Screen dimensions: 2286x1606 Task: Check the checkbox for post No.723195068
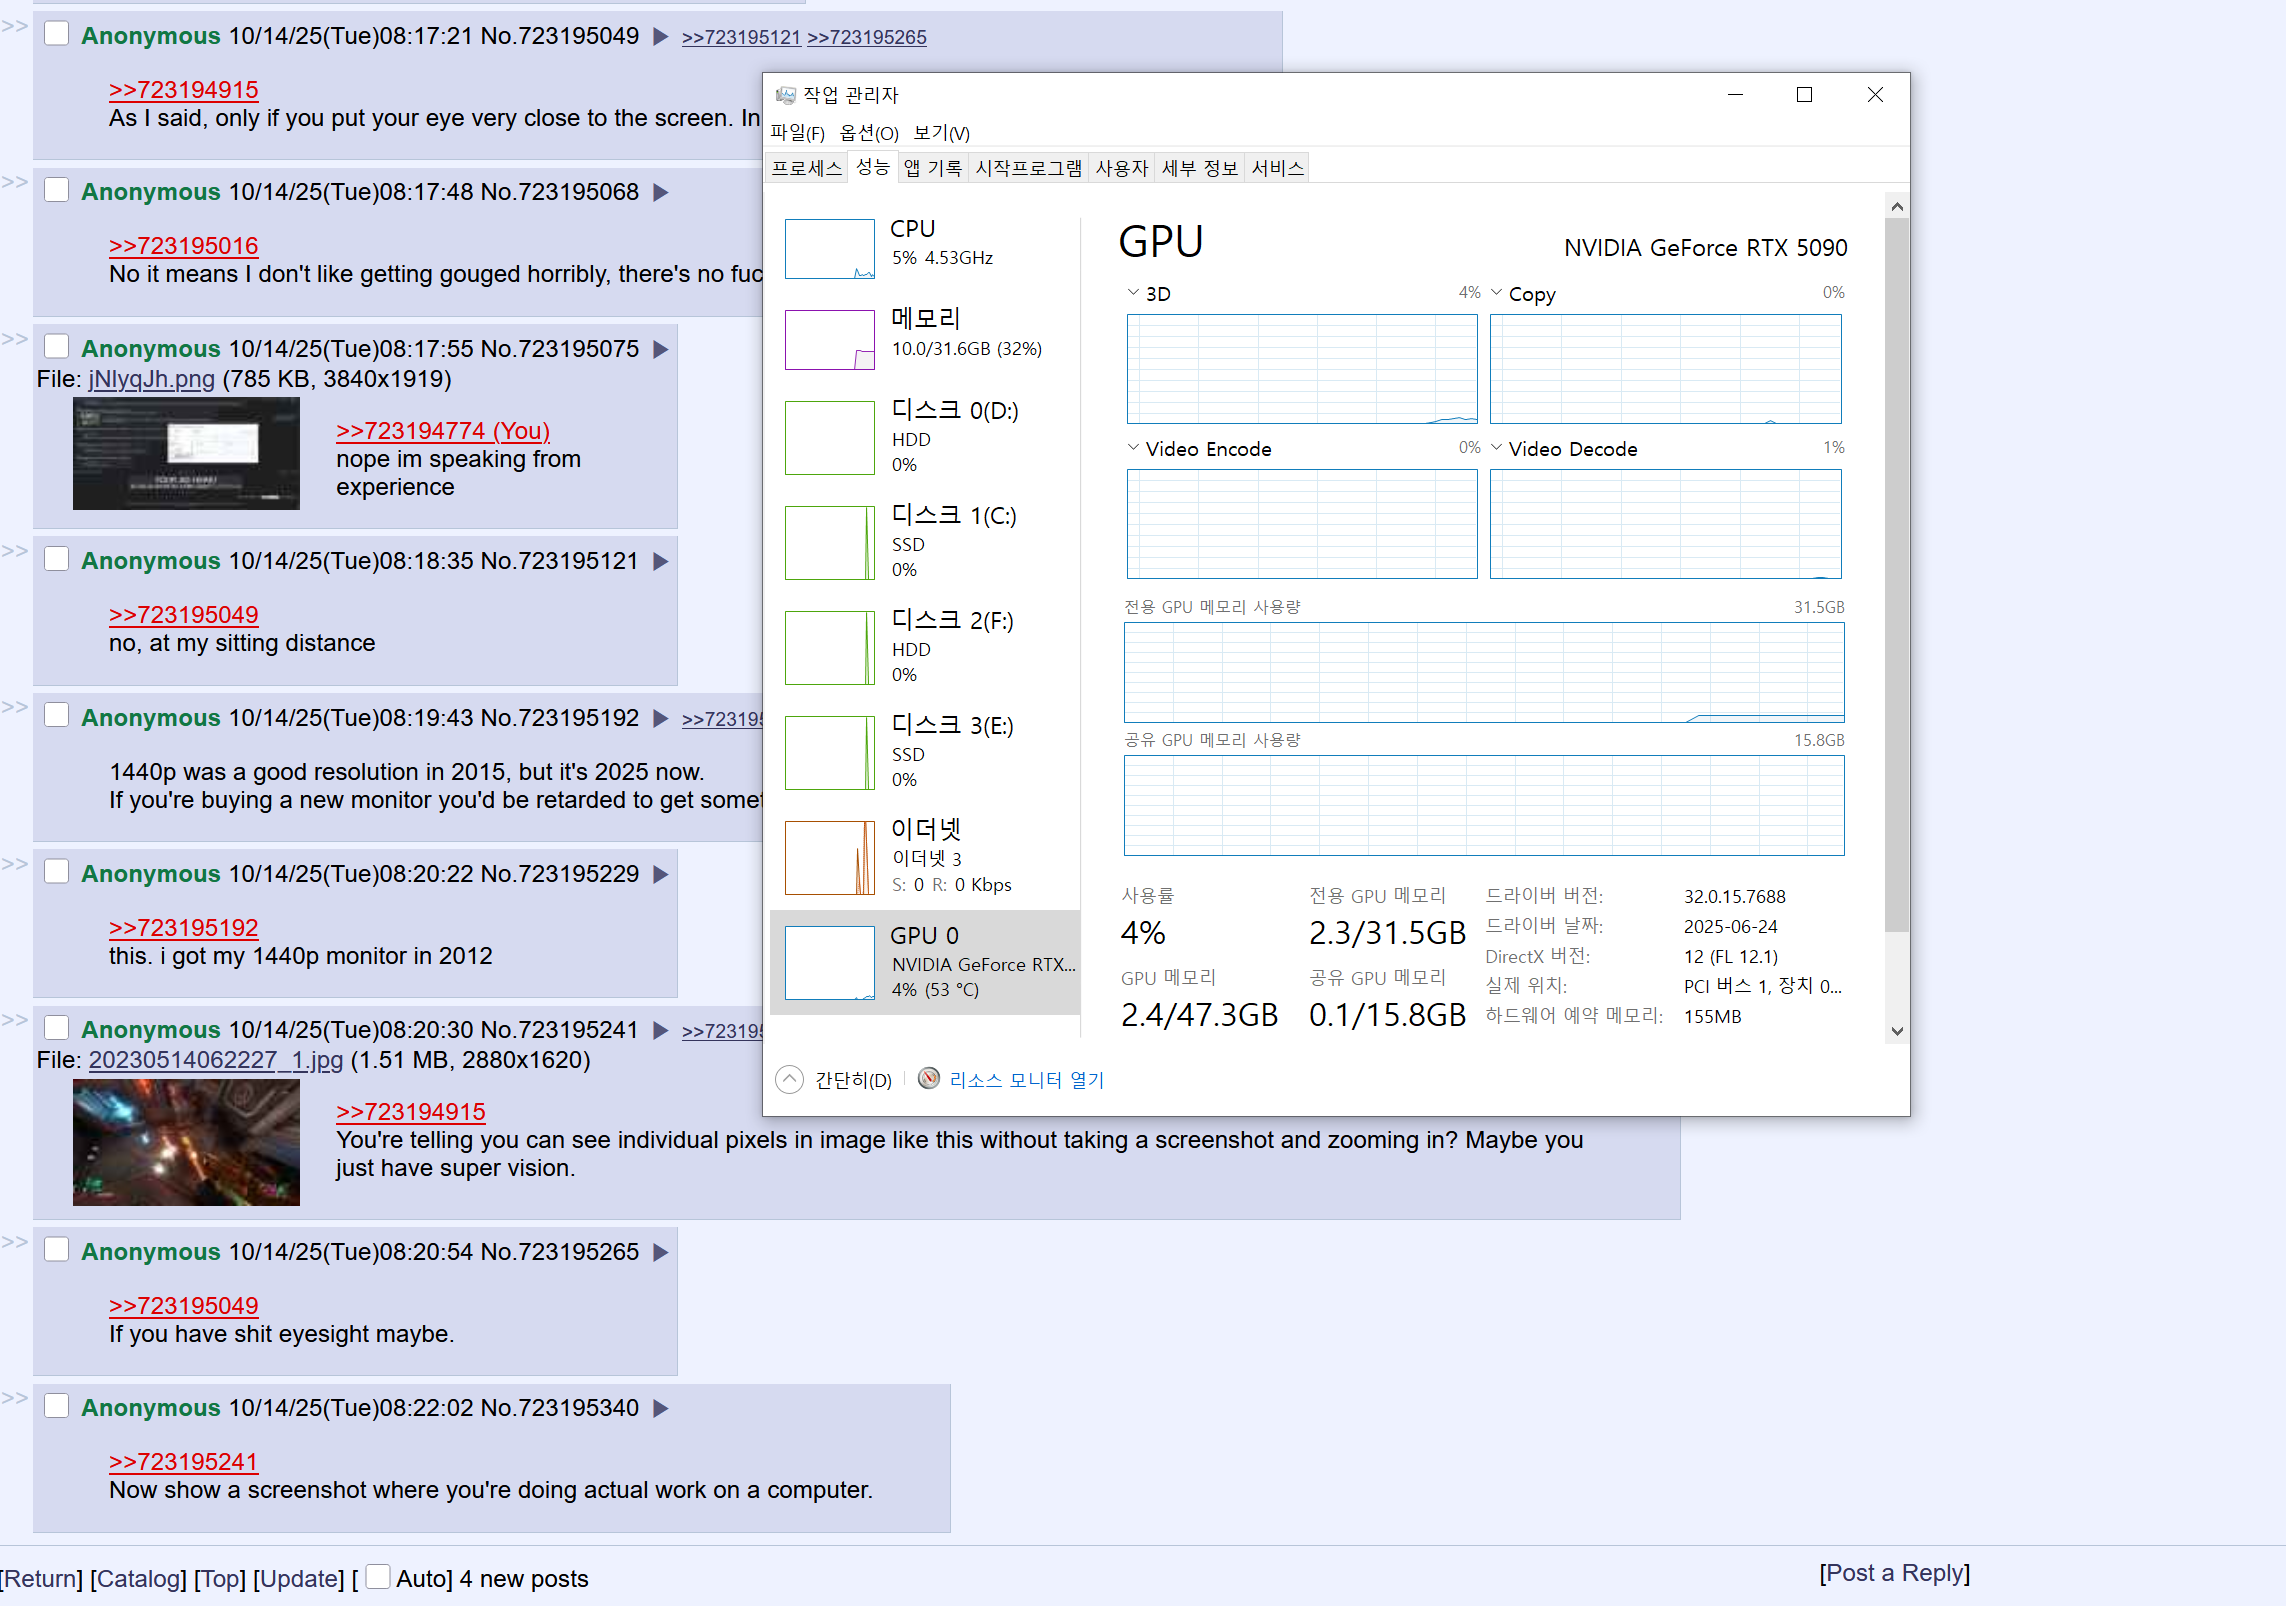coord(57,190)
